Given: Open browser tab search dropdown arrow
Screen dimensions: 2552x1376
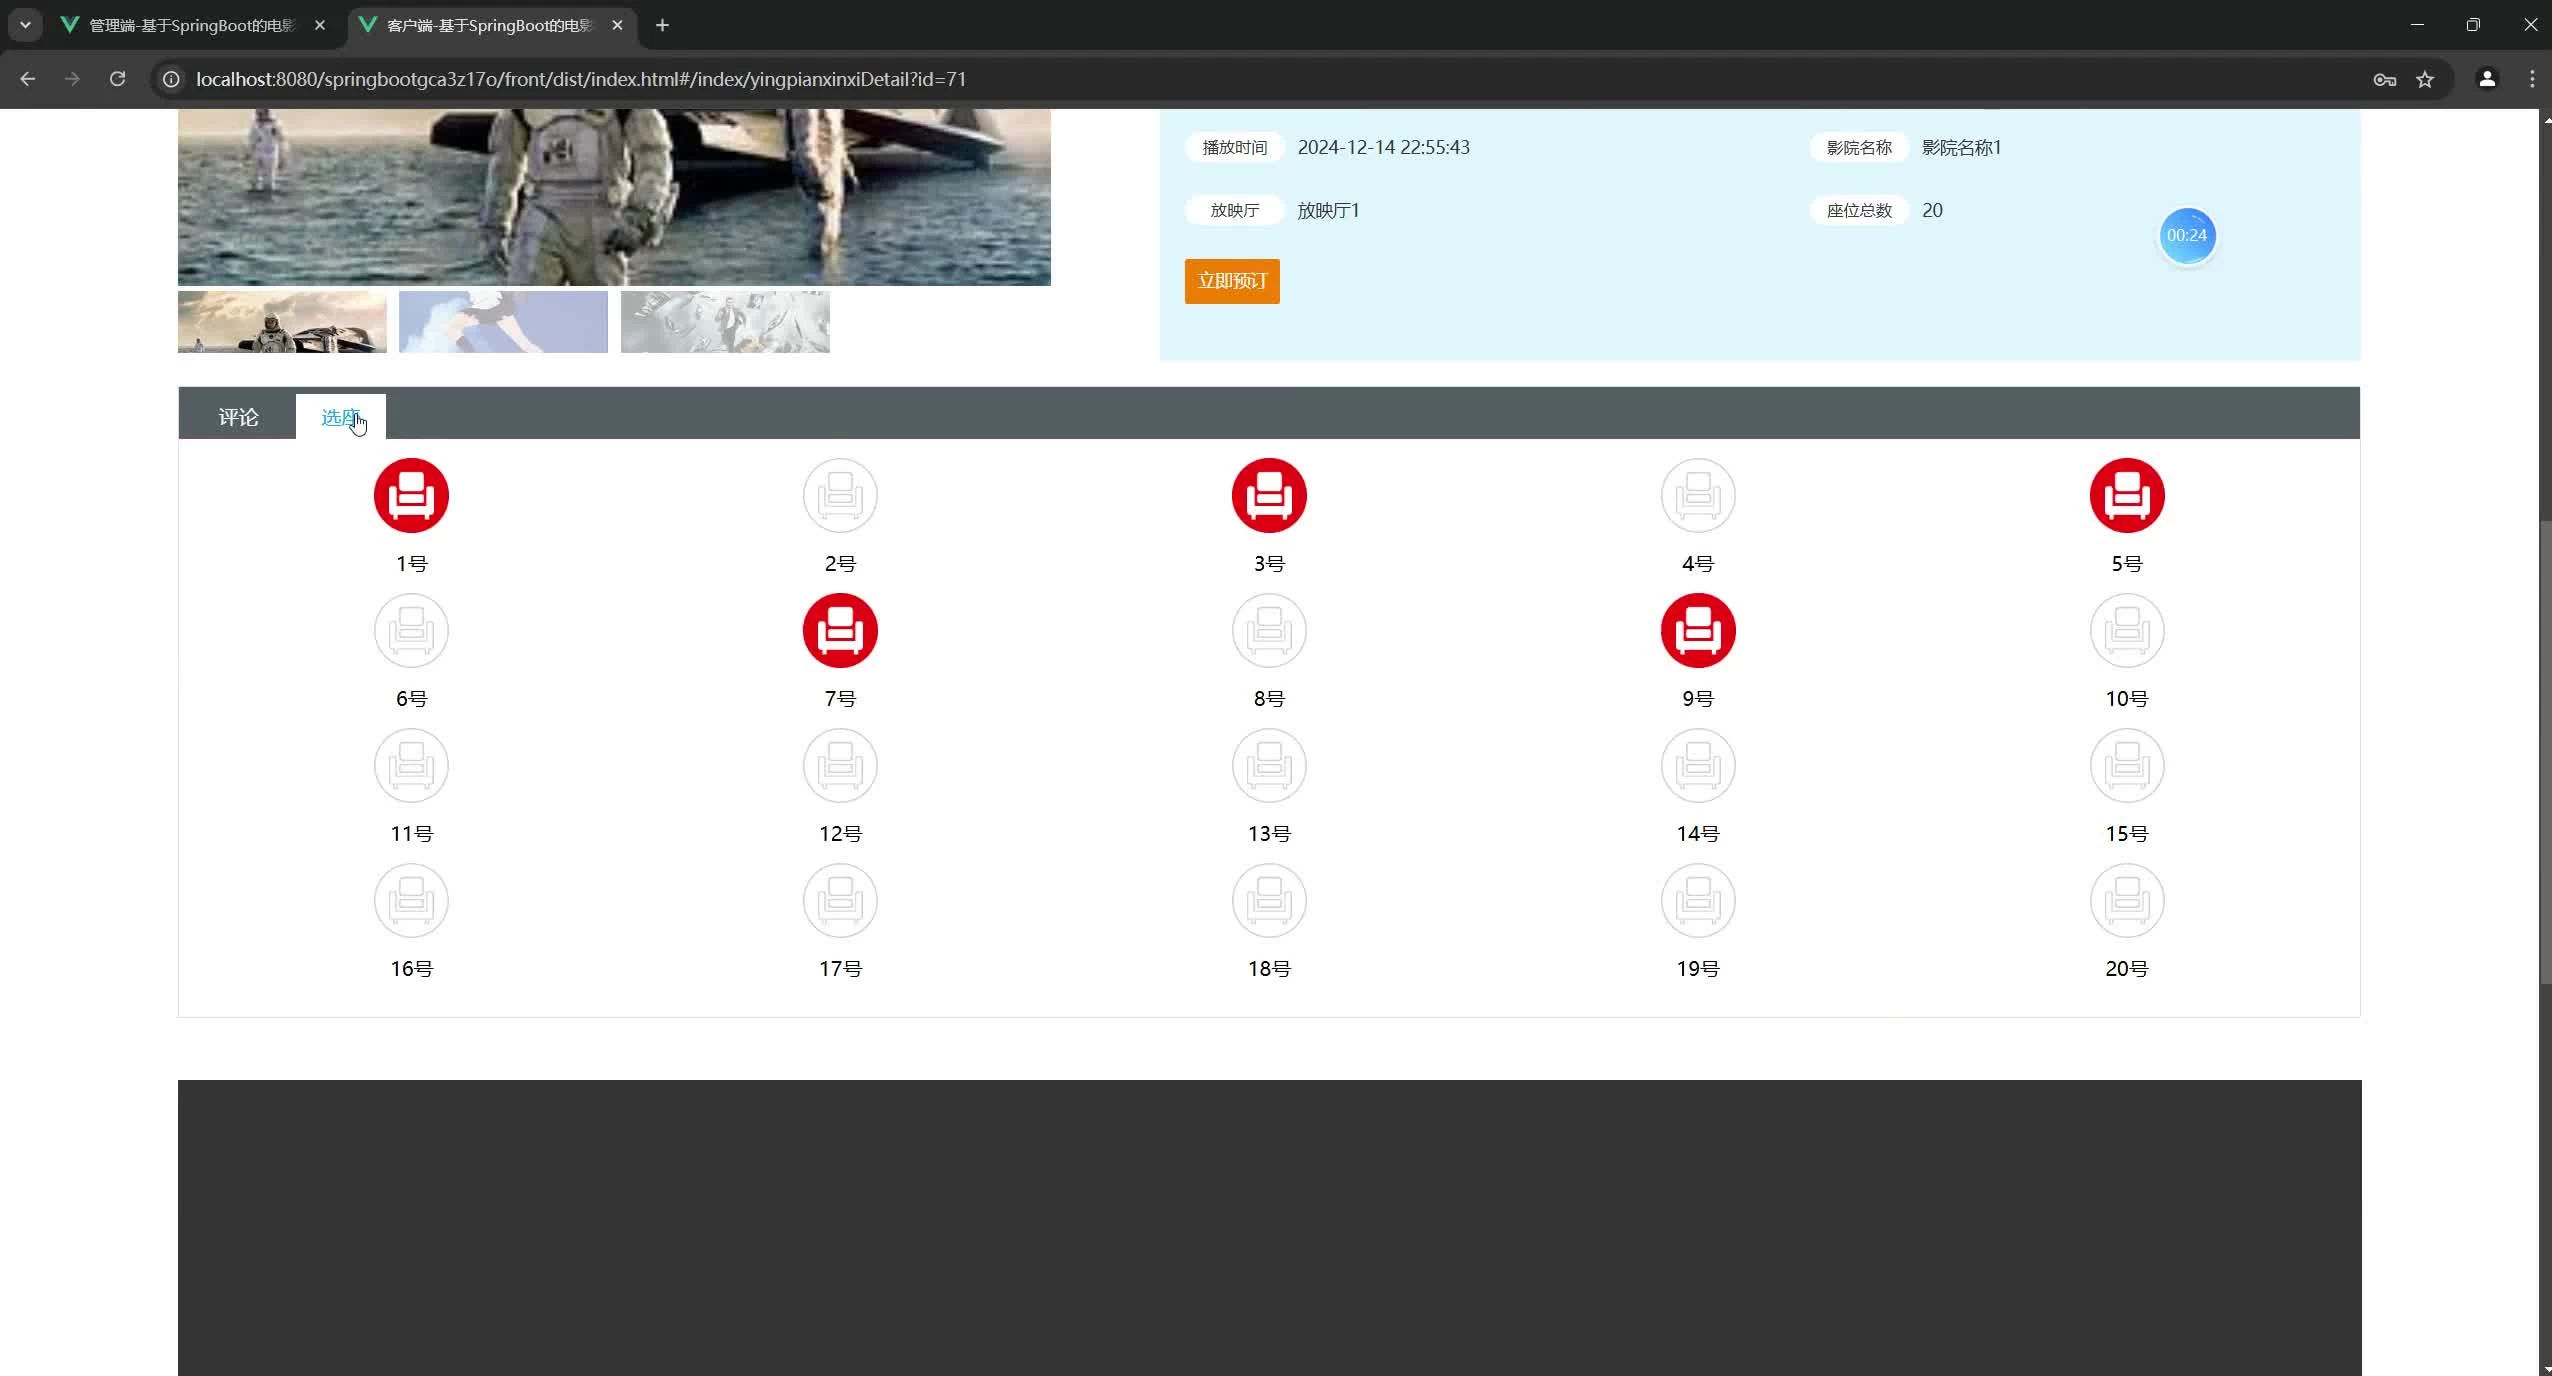Looking at the screenshot, I should pos(25,25).
